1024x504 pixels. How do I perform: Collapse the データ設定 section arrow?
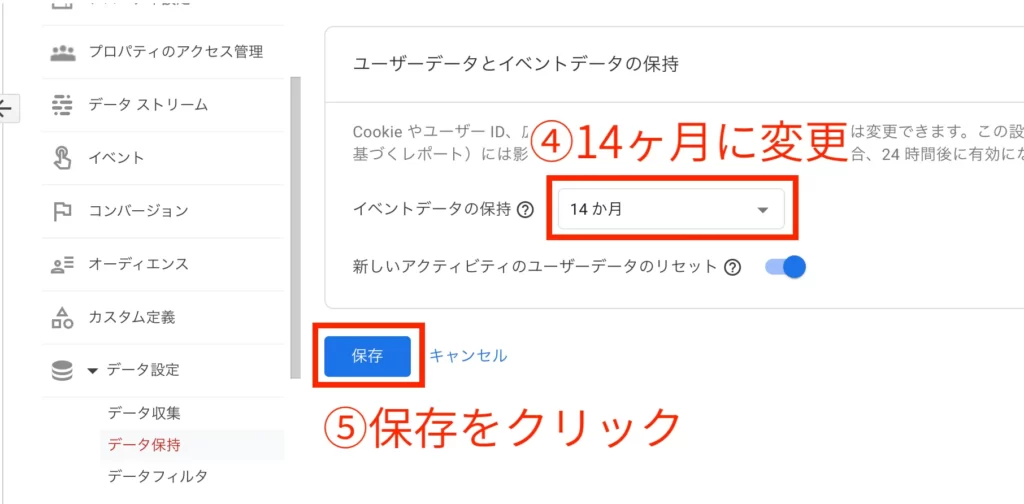[x=93, y=371]
